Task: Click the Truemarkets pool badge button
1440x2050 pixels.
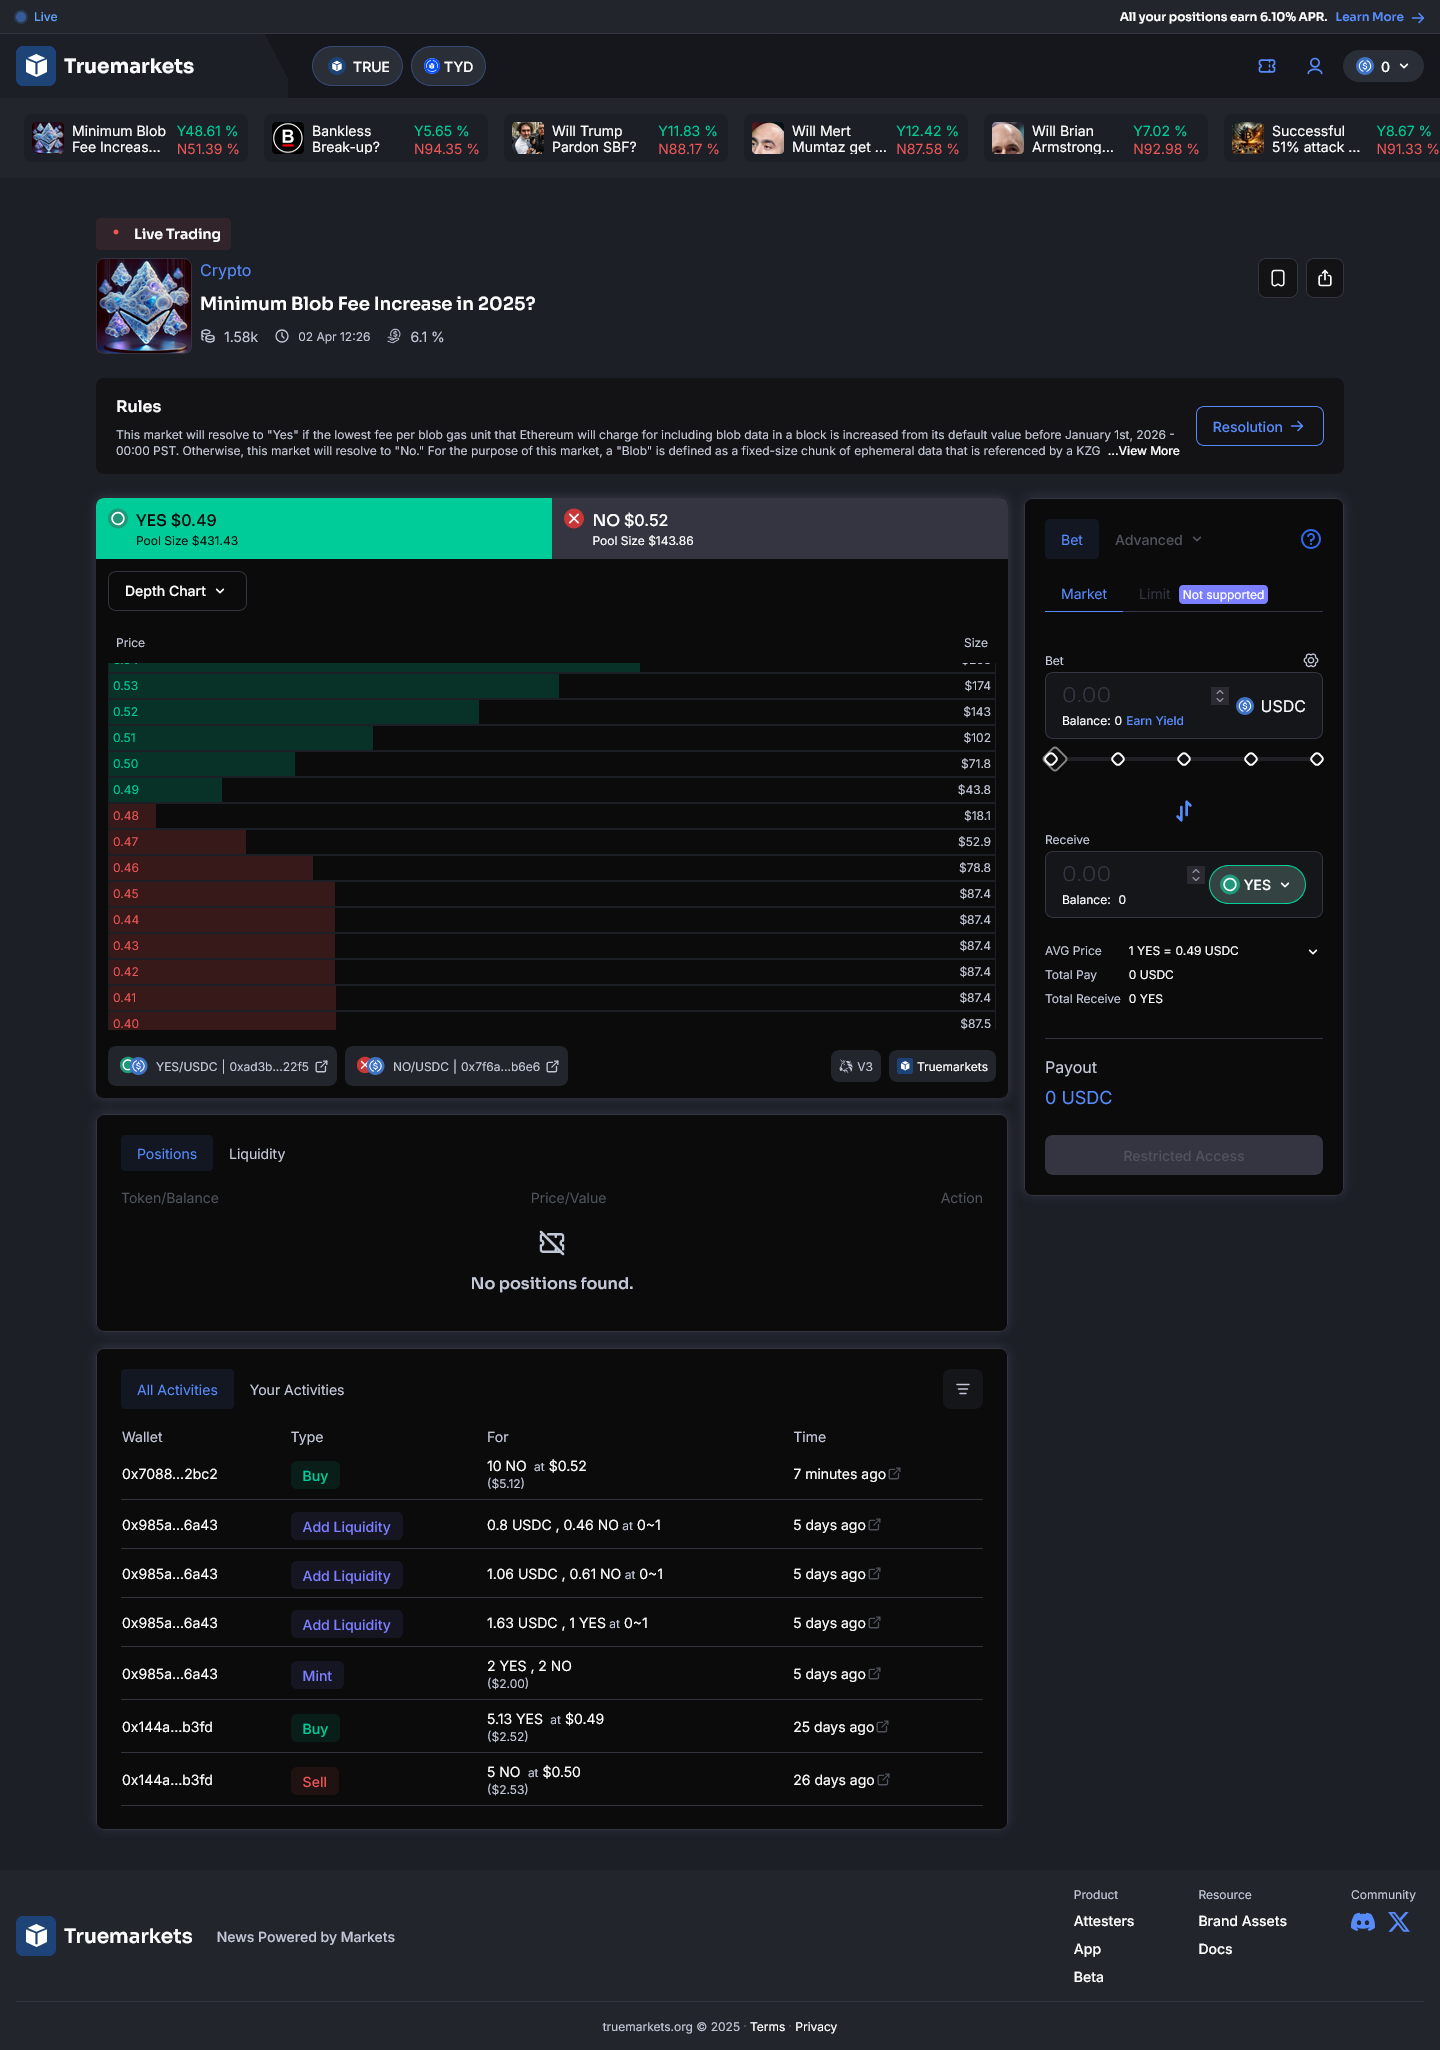Action: (x=942, y=1067)
